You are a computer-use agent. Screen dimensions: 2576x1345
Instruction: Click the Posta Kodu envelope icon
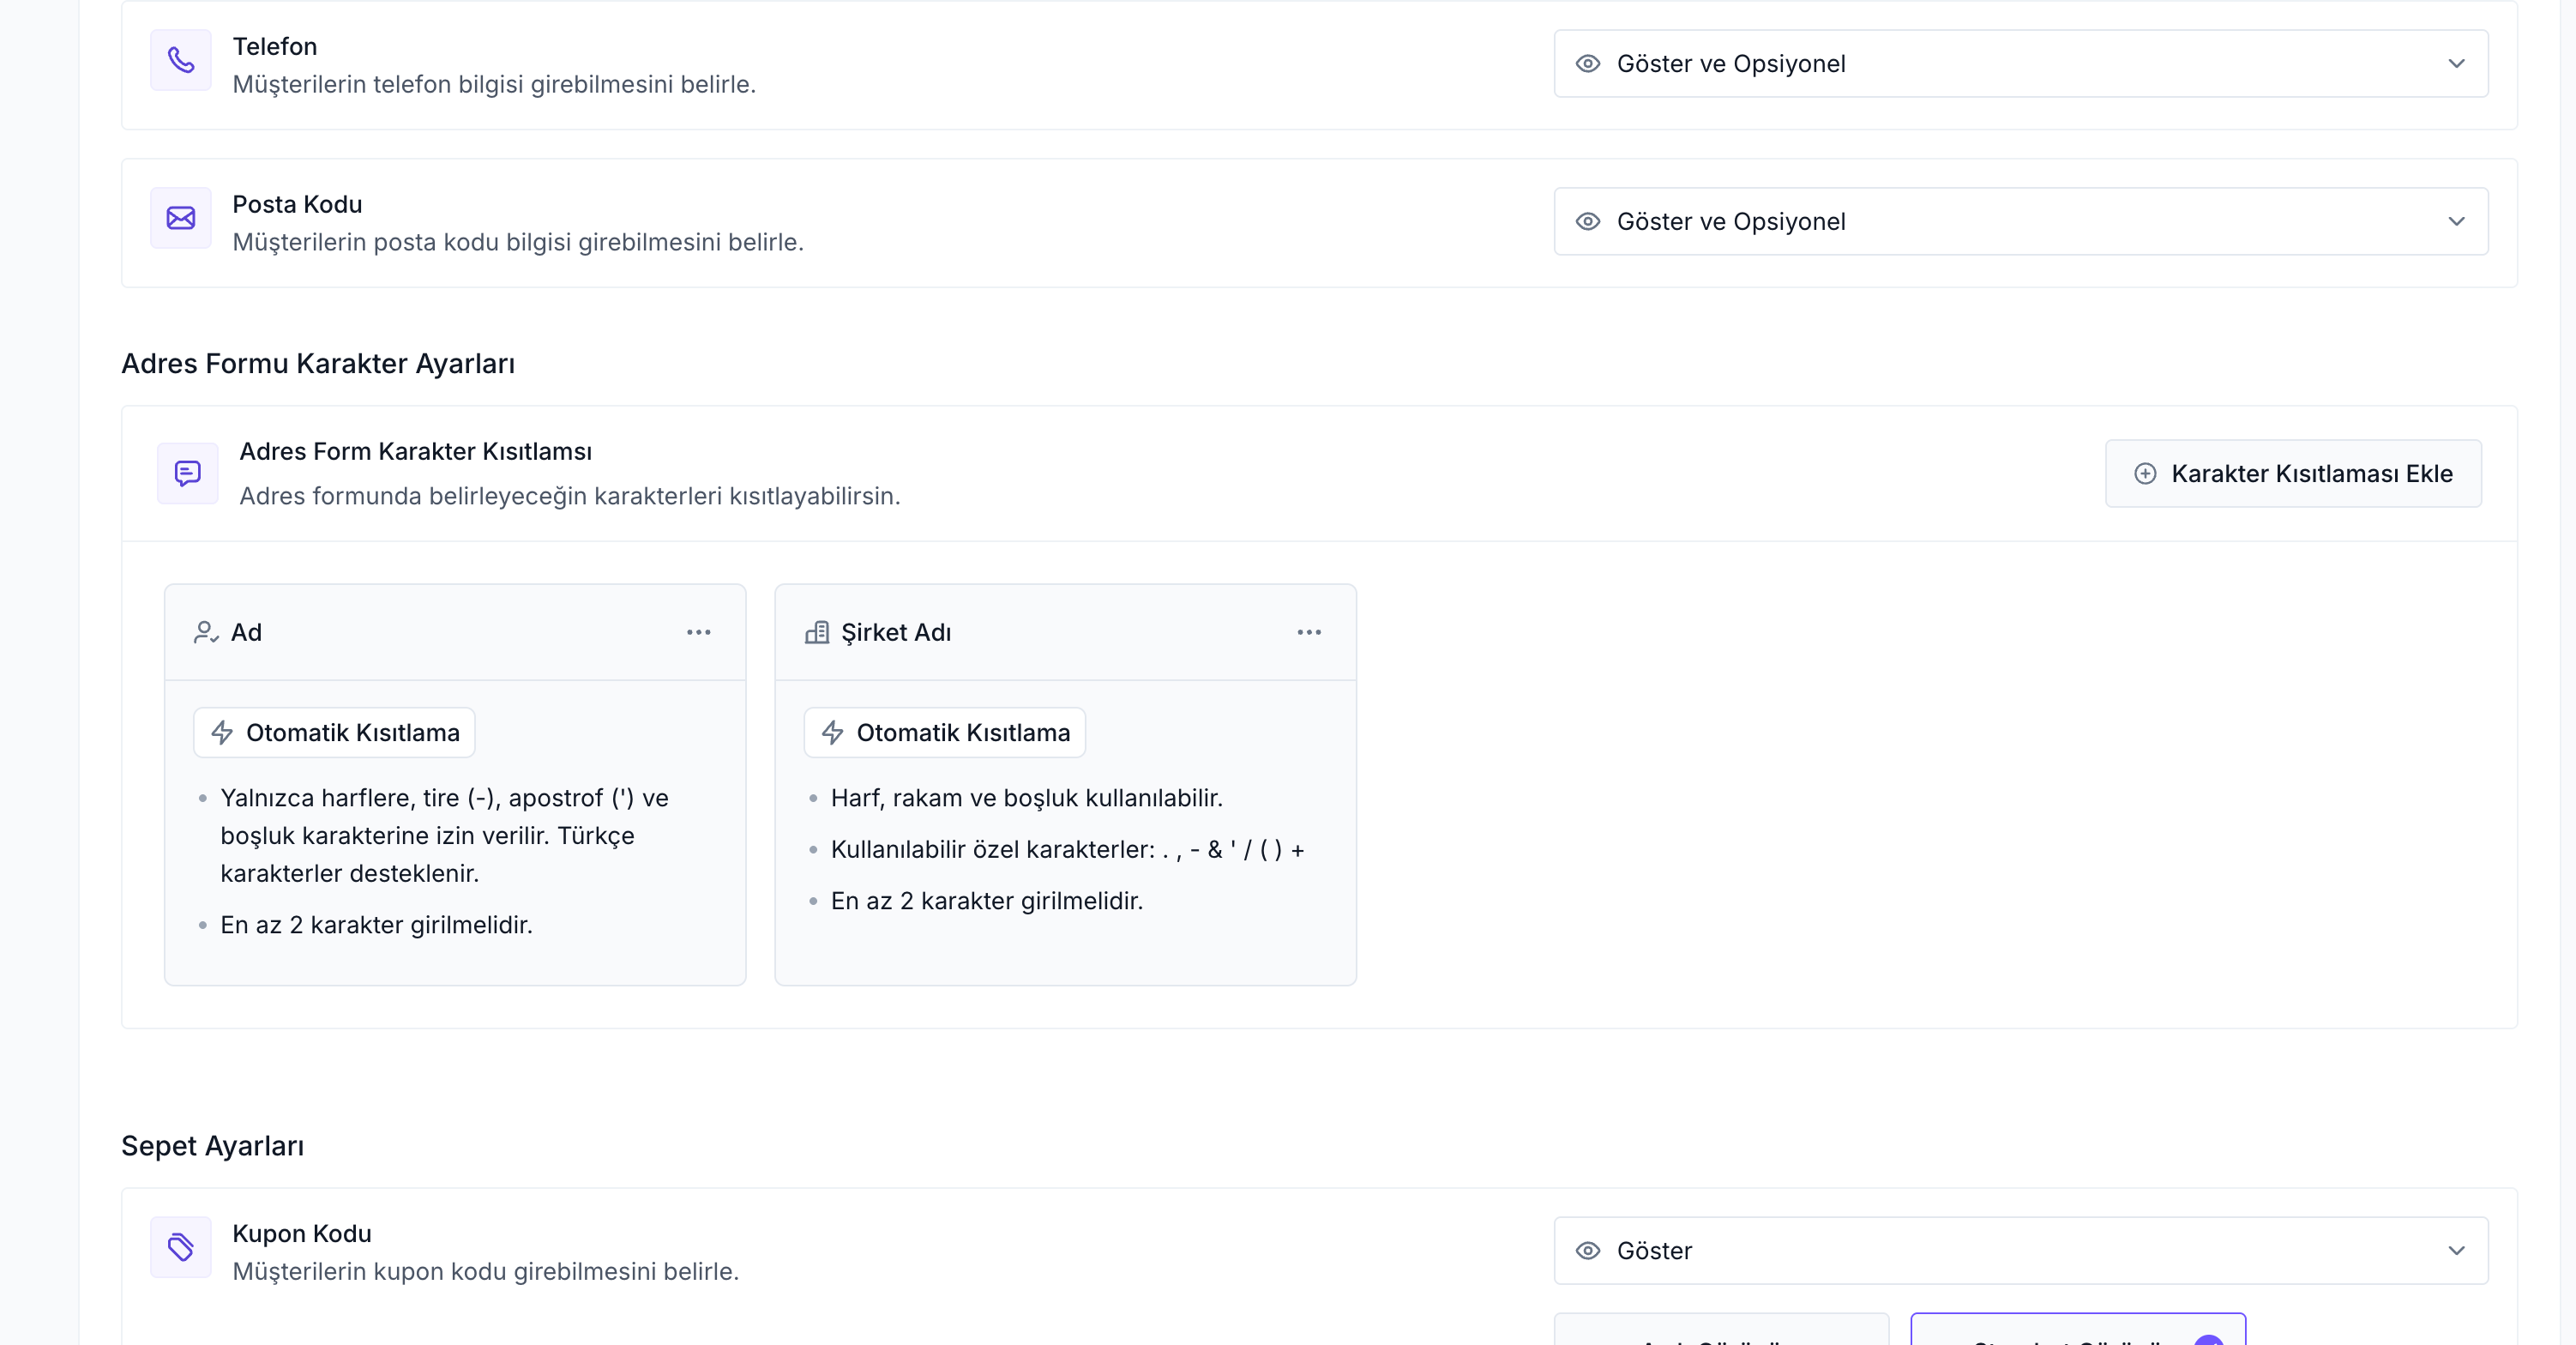181,218
